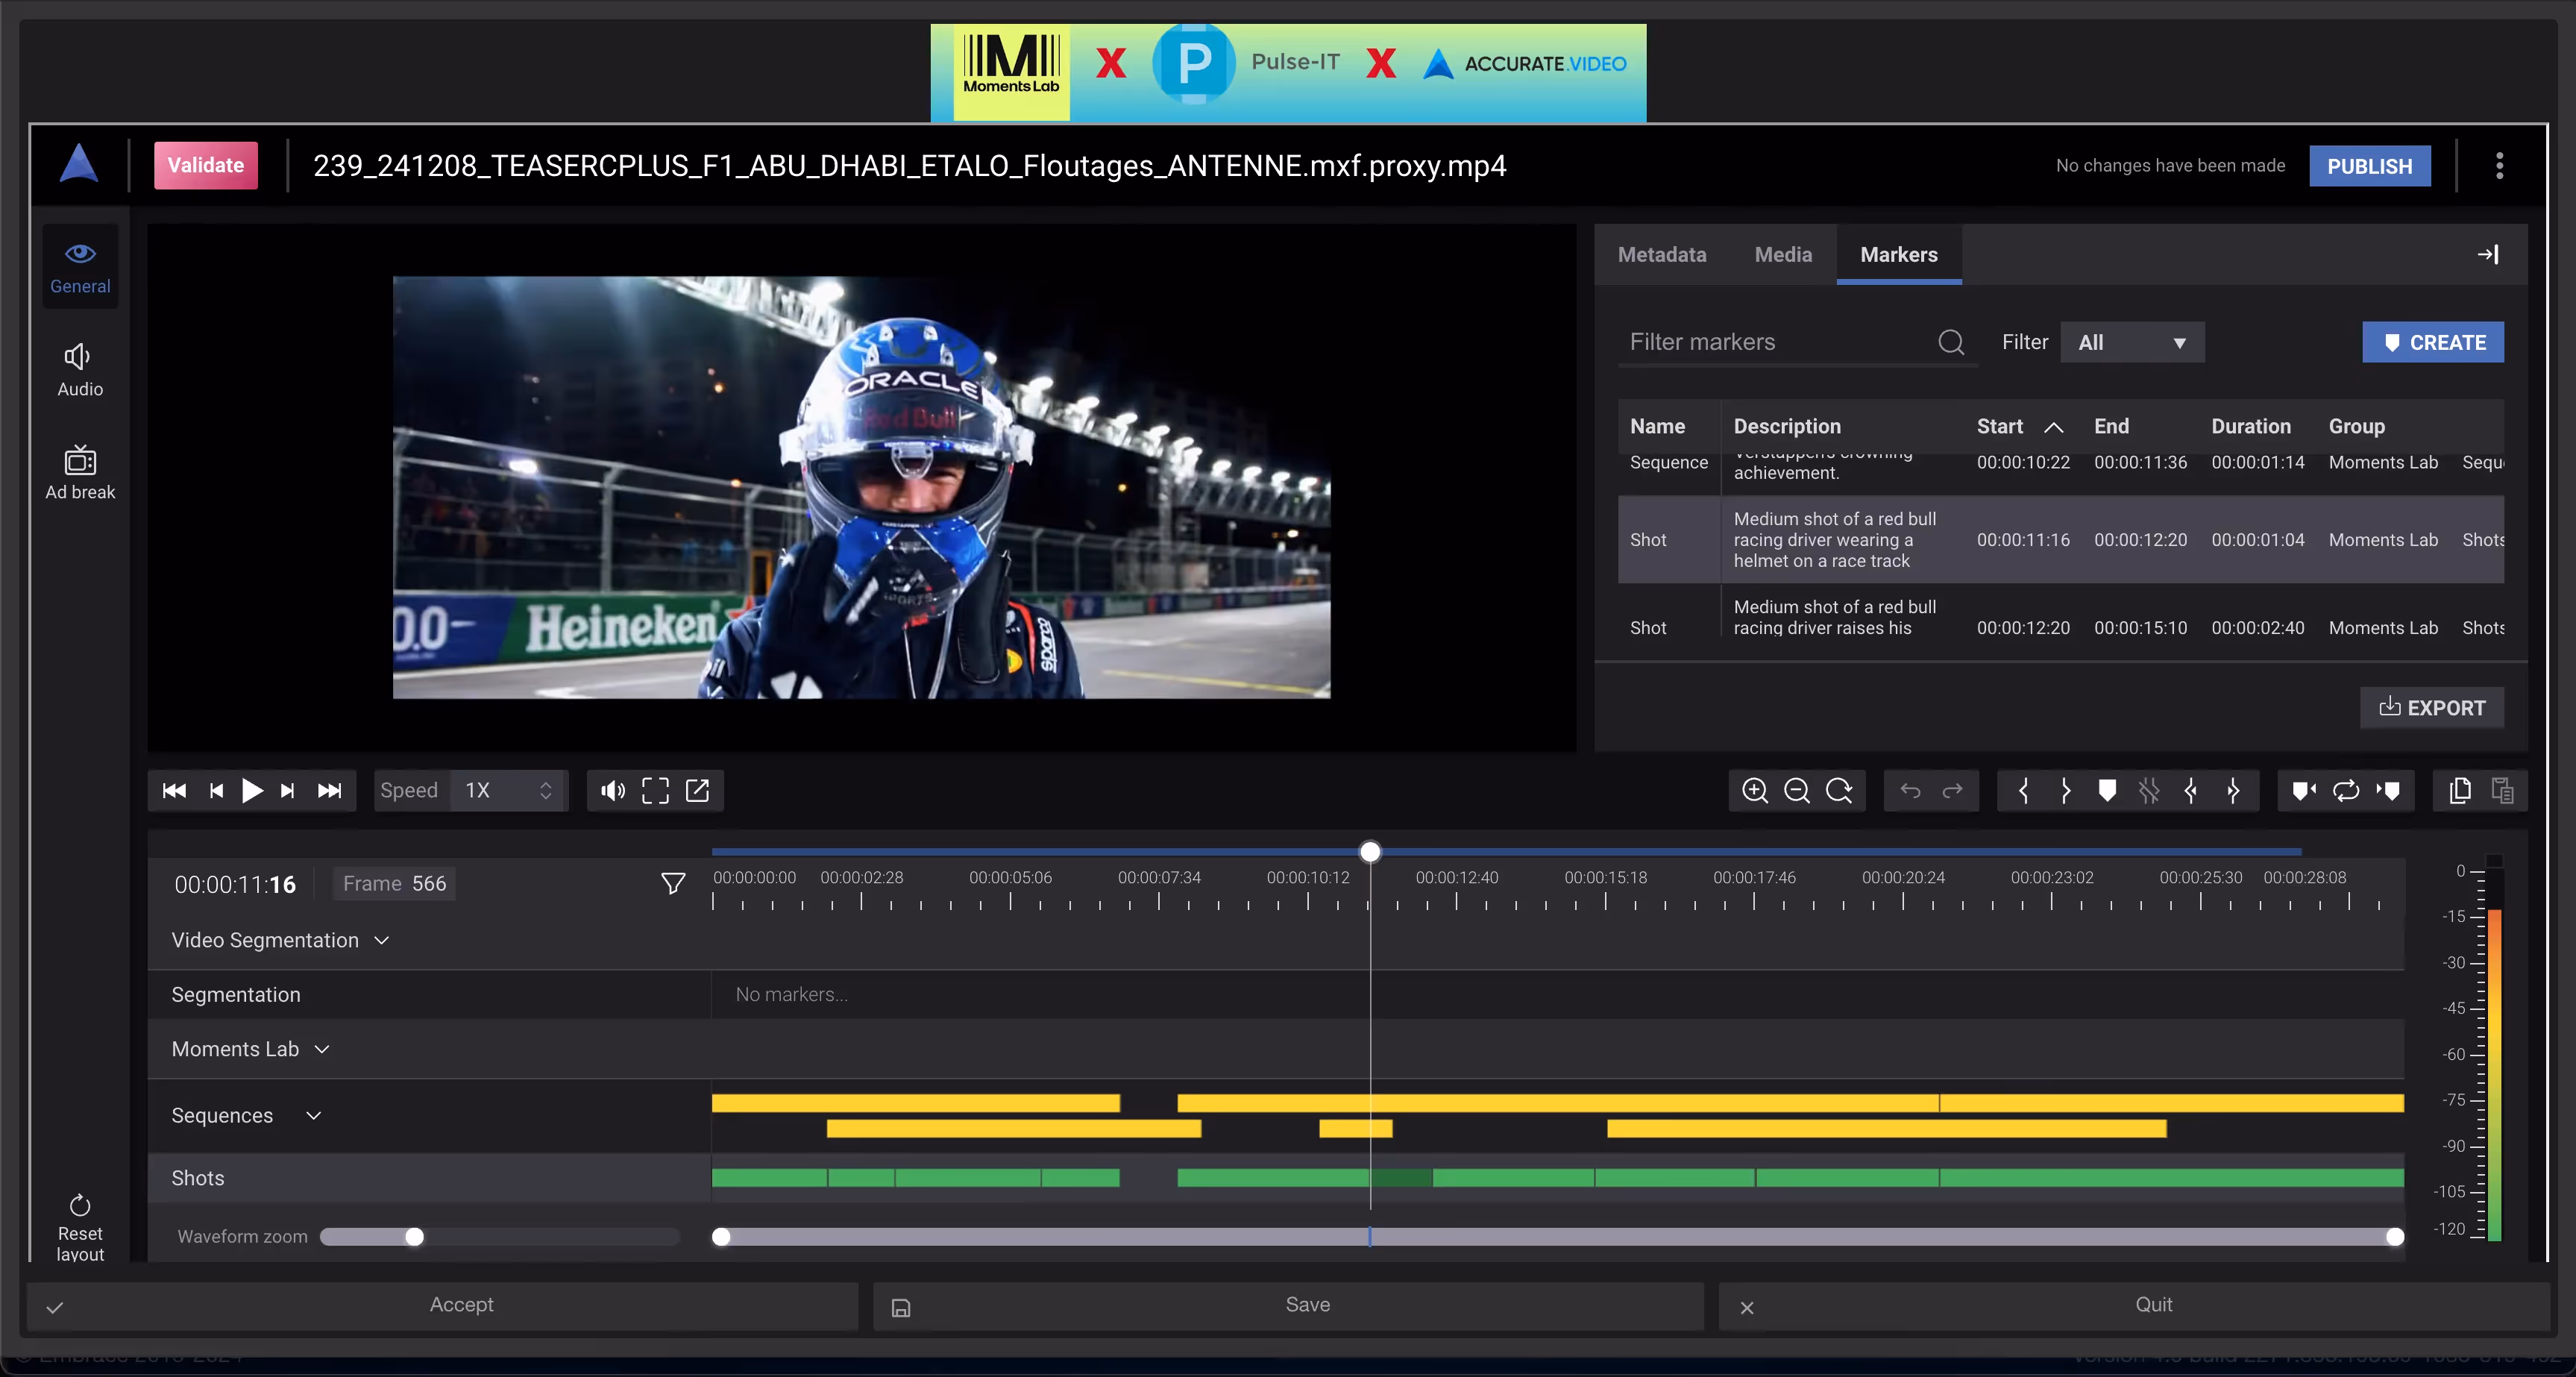The height and width of the screenshot is (1377, 2576).
Task: Click the zoom out timeline icon
Action: pyautogui.click(x=1796, y=791)
